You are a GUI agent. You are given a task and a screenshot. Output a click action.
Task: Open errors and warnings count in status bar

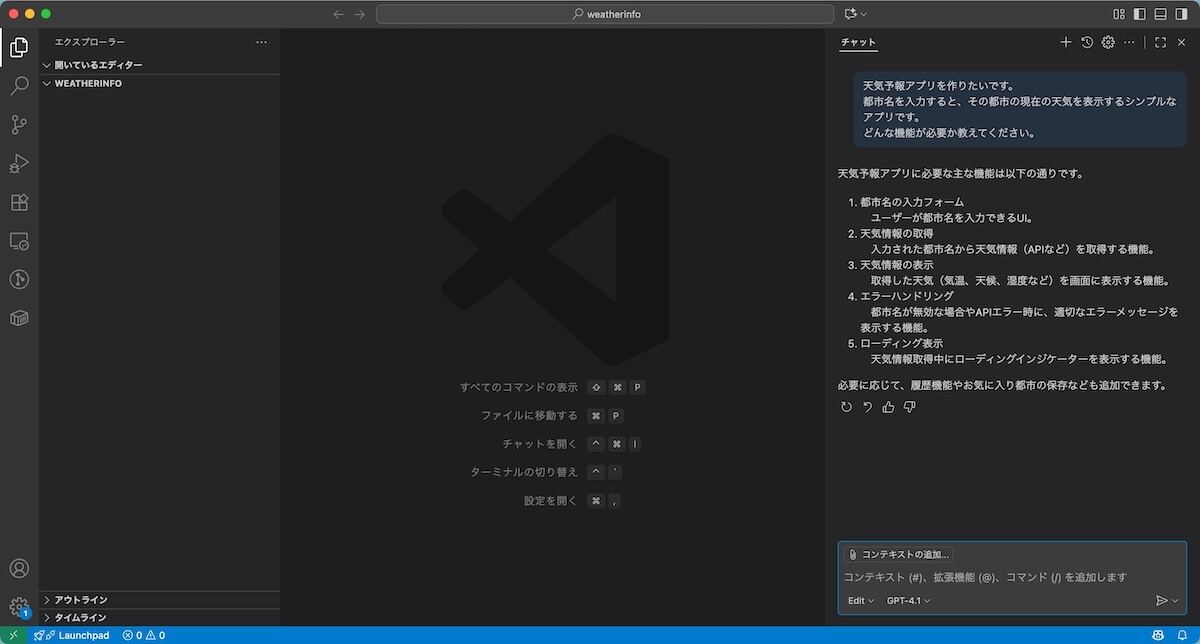pyautogui.click(x=144, y=635)
